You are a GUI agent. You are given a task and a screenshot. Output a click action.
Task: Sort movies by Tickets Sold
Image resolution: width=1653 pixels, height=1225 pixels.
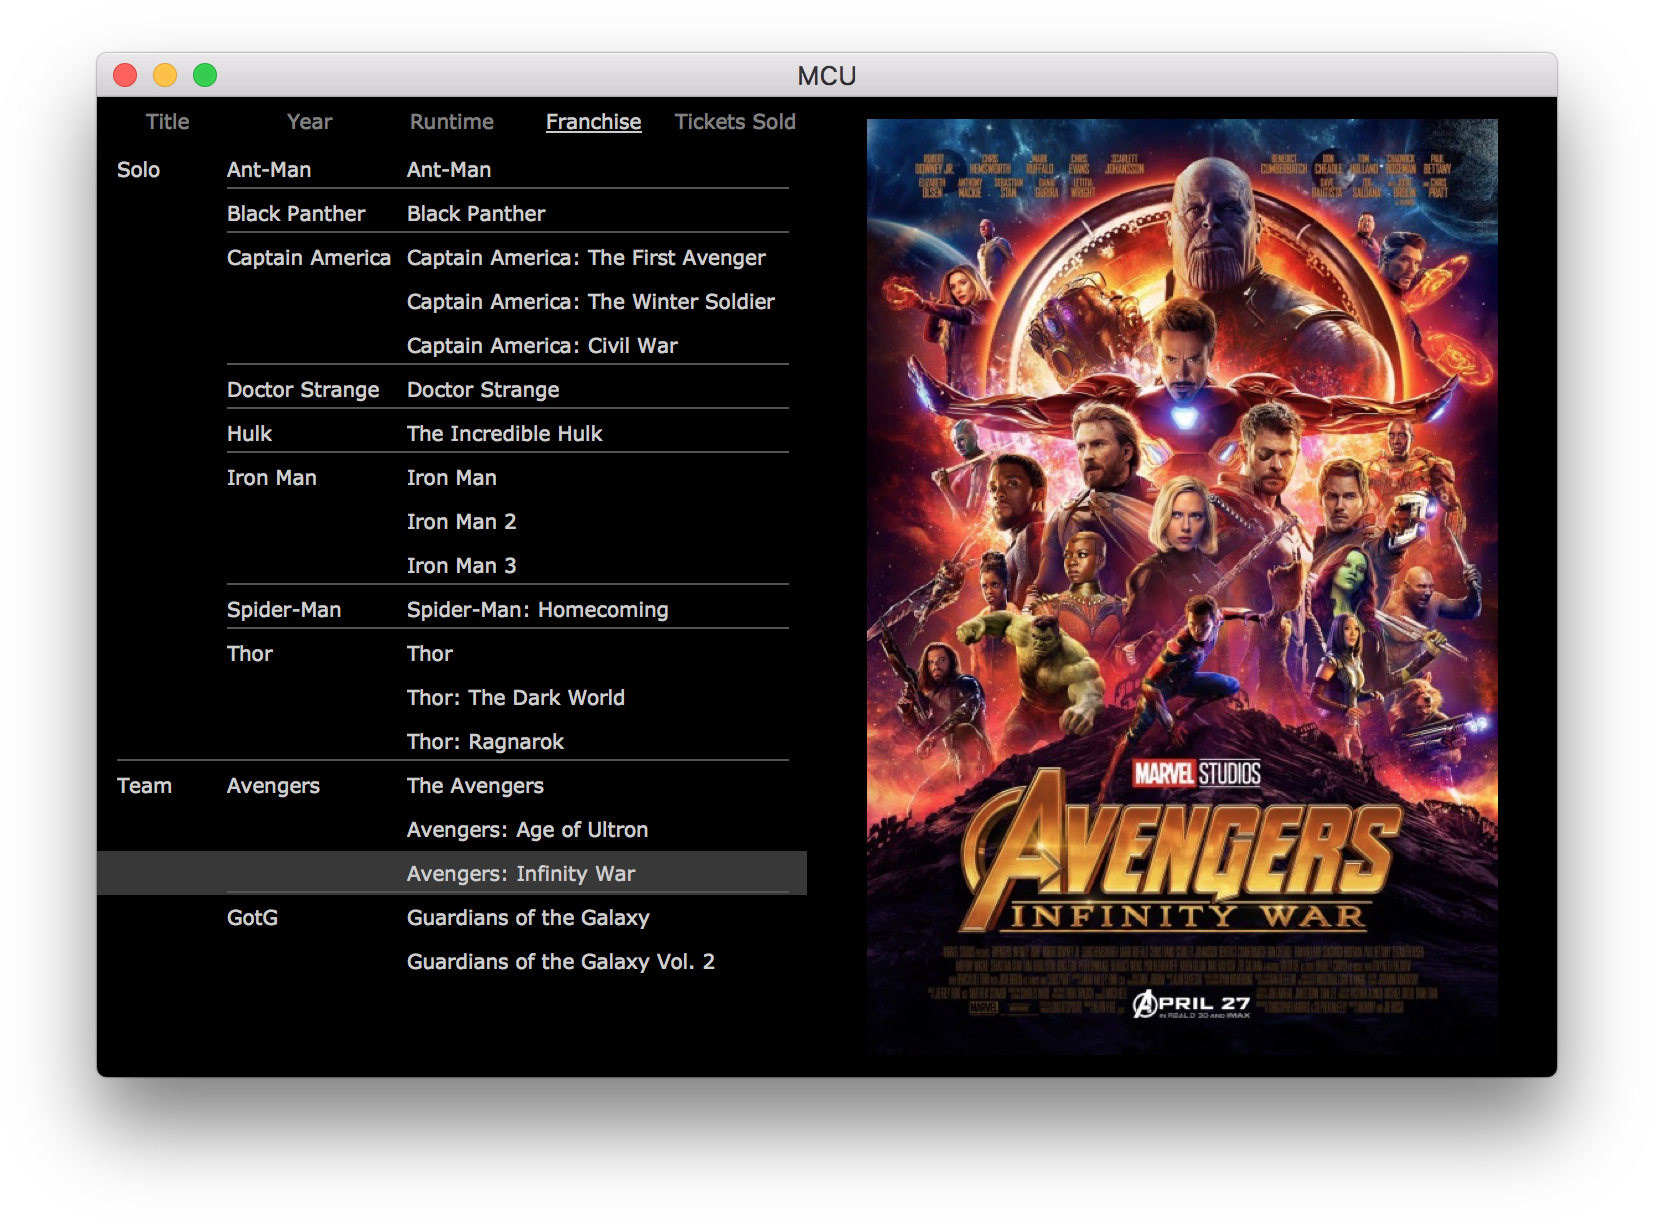pos(735,121)
